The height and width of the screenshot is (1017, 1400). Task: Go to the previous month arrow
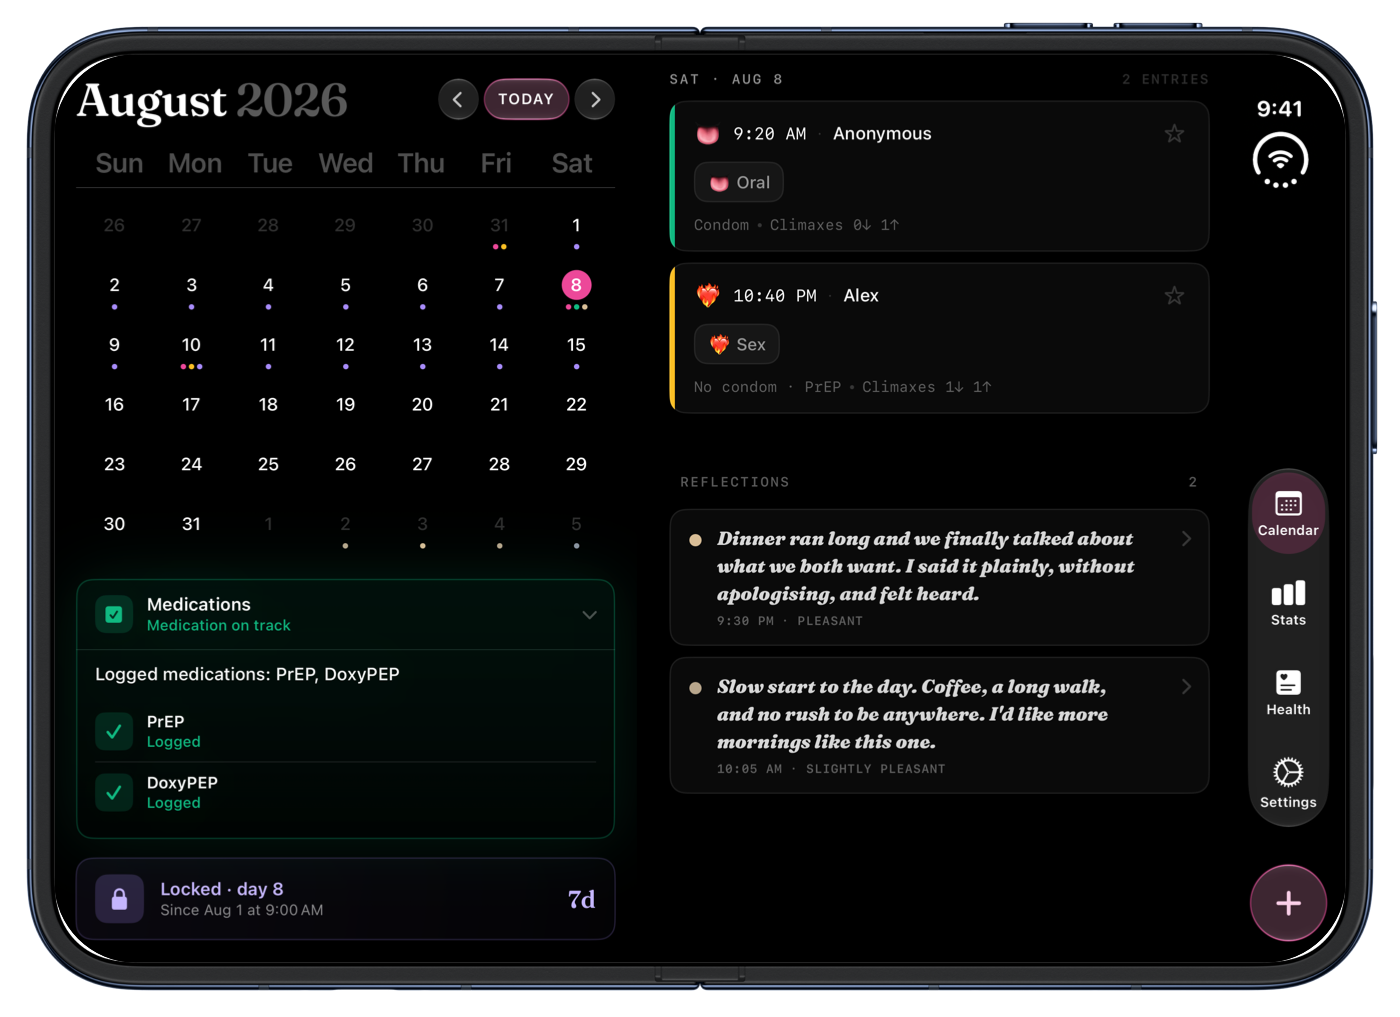458,99
